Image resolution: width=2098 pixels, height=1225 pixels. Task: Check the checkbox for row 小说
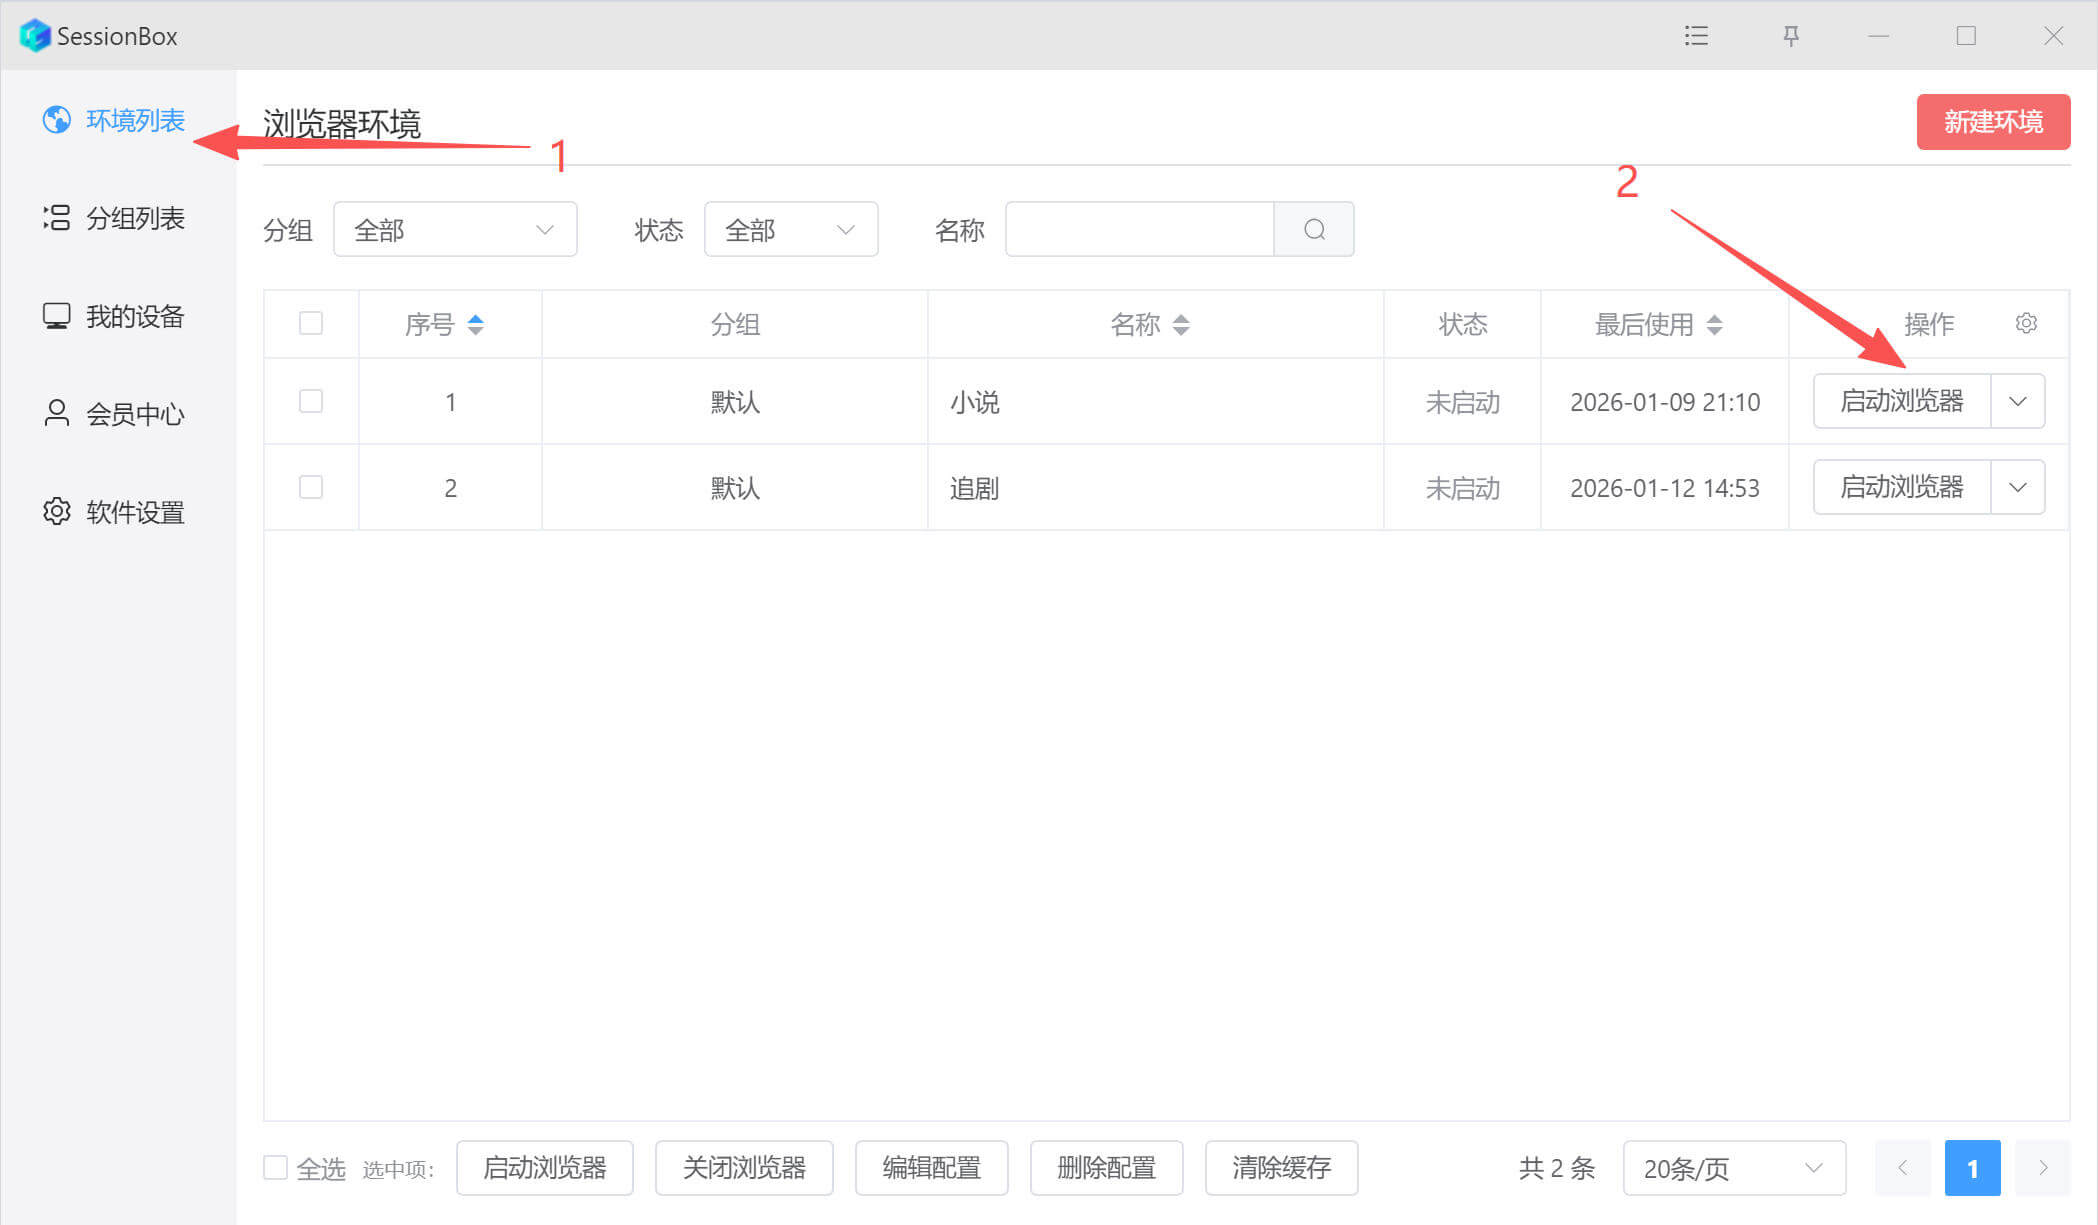[x=311, y=401]
